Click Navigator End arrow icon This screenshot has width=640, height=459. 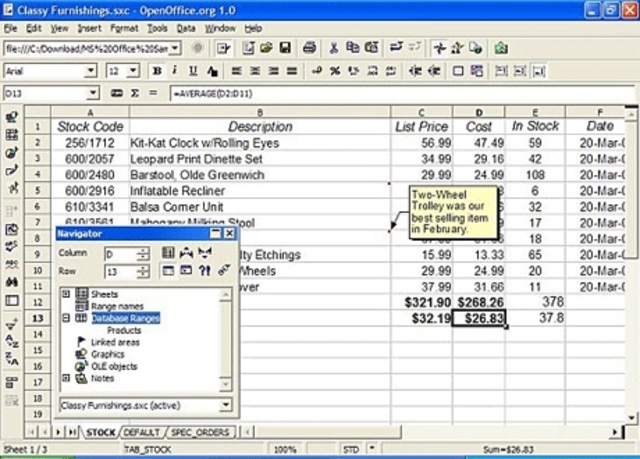tap(204, 253)
